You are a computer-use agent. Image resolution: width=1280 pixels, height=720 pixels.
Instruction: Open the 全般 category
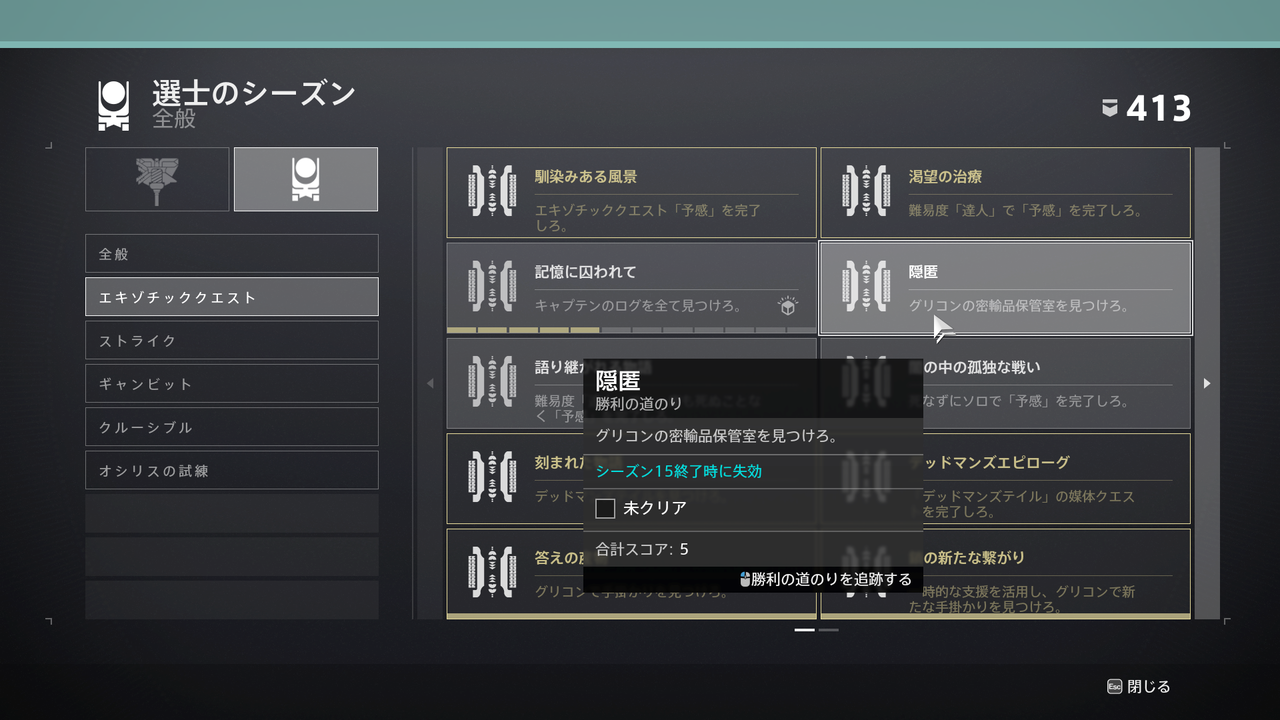tap(232, 254)
